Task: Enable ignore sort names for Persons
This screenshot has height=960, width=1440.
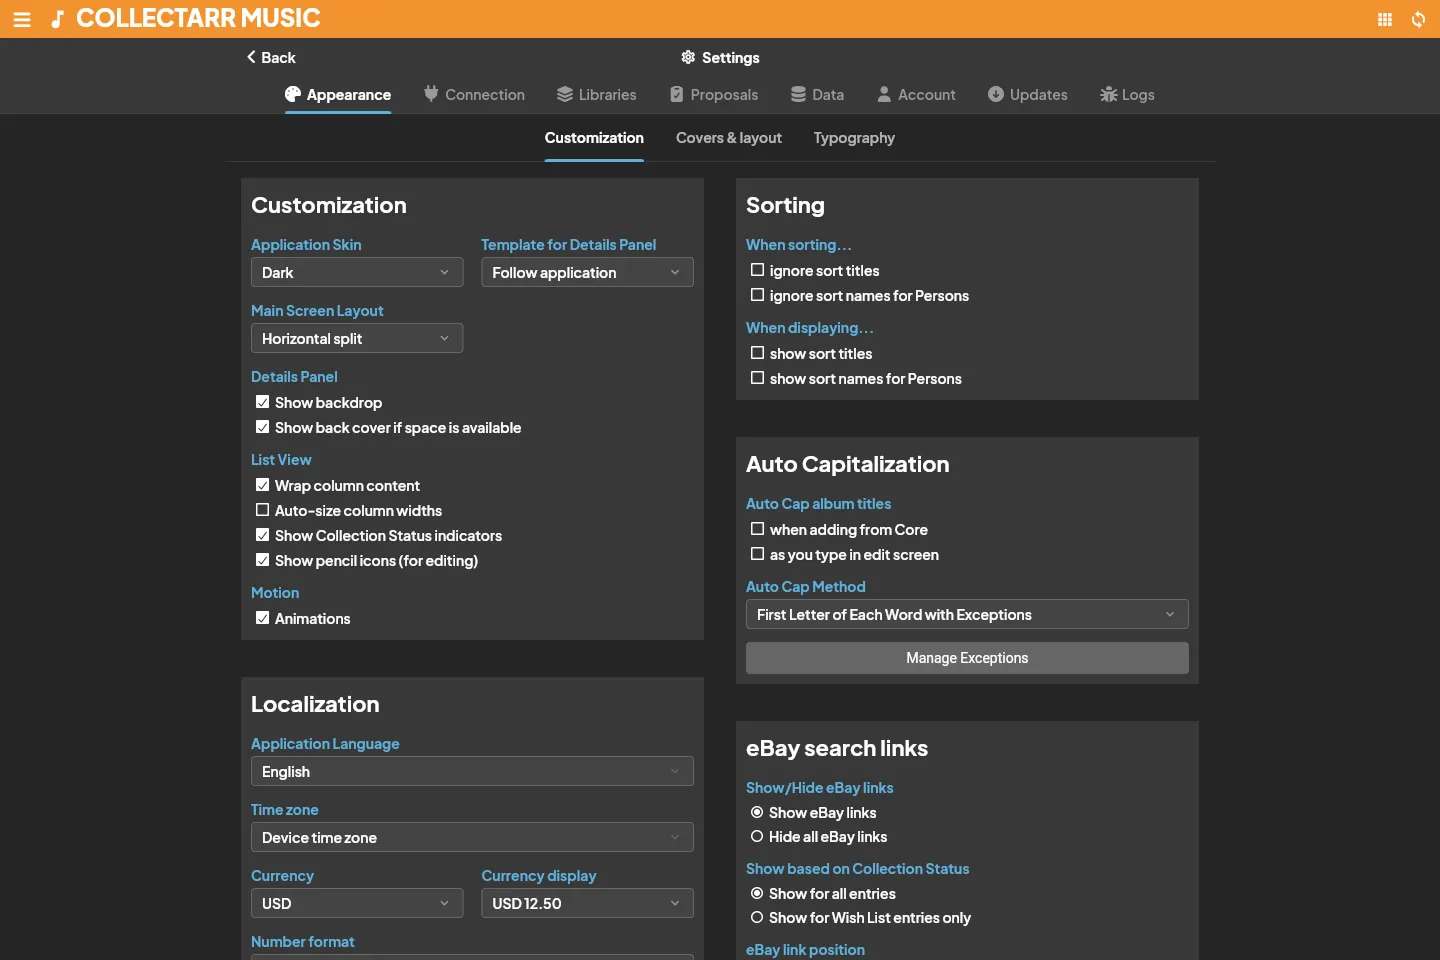Action: coord(757,295)
